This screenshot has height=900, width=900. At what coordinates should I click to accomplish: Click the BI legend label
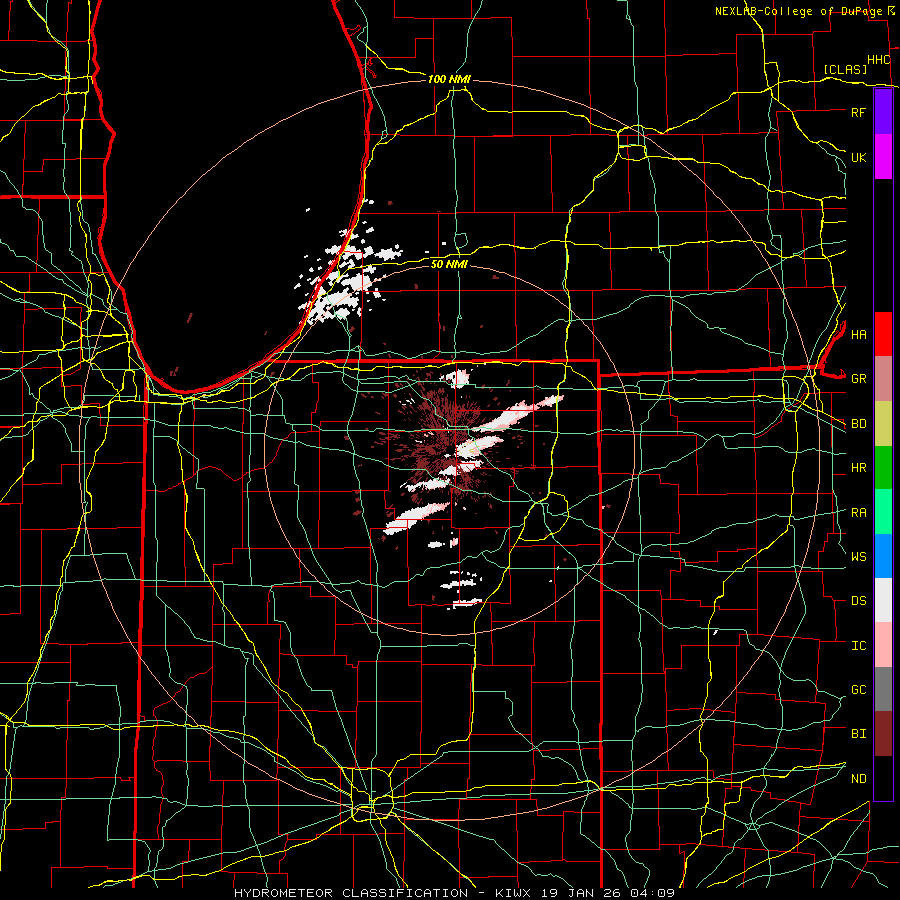858,734
